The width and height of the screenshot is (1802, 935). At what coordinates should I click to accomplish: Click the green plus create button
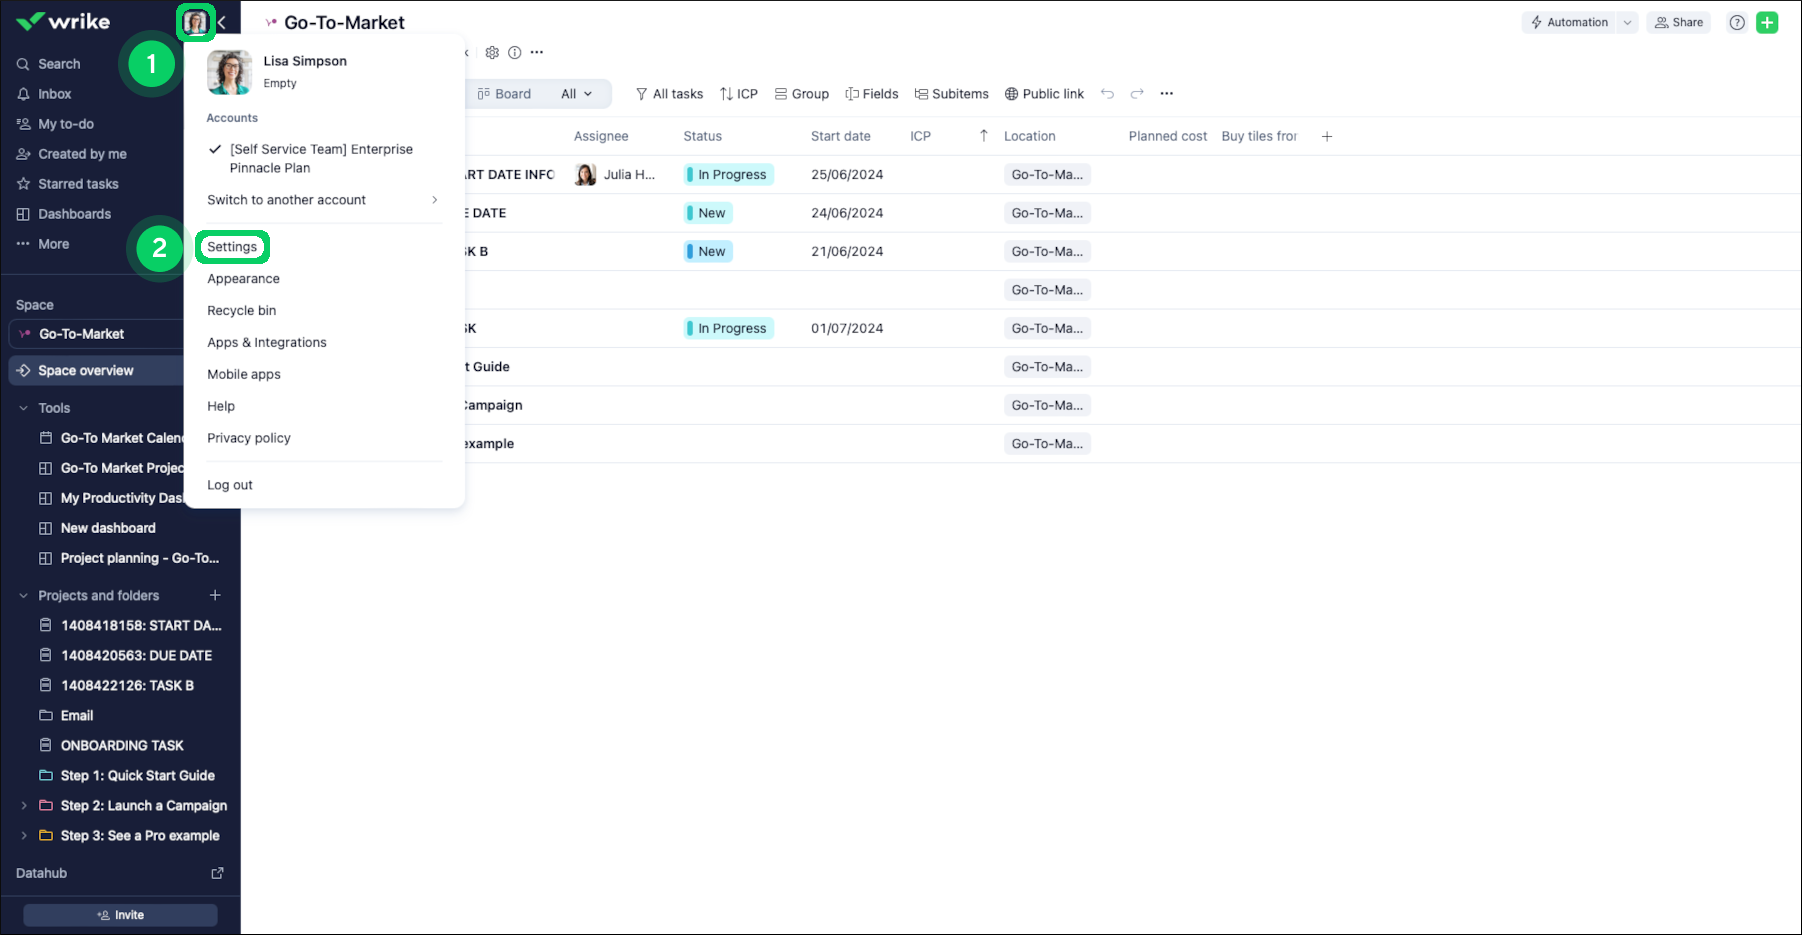1767,23
